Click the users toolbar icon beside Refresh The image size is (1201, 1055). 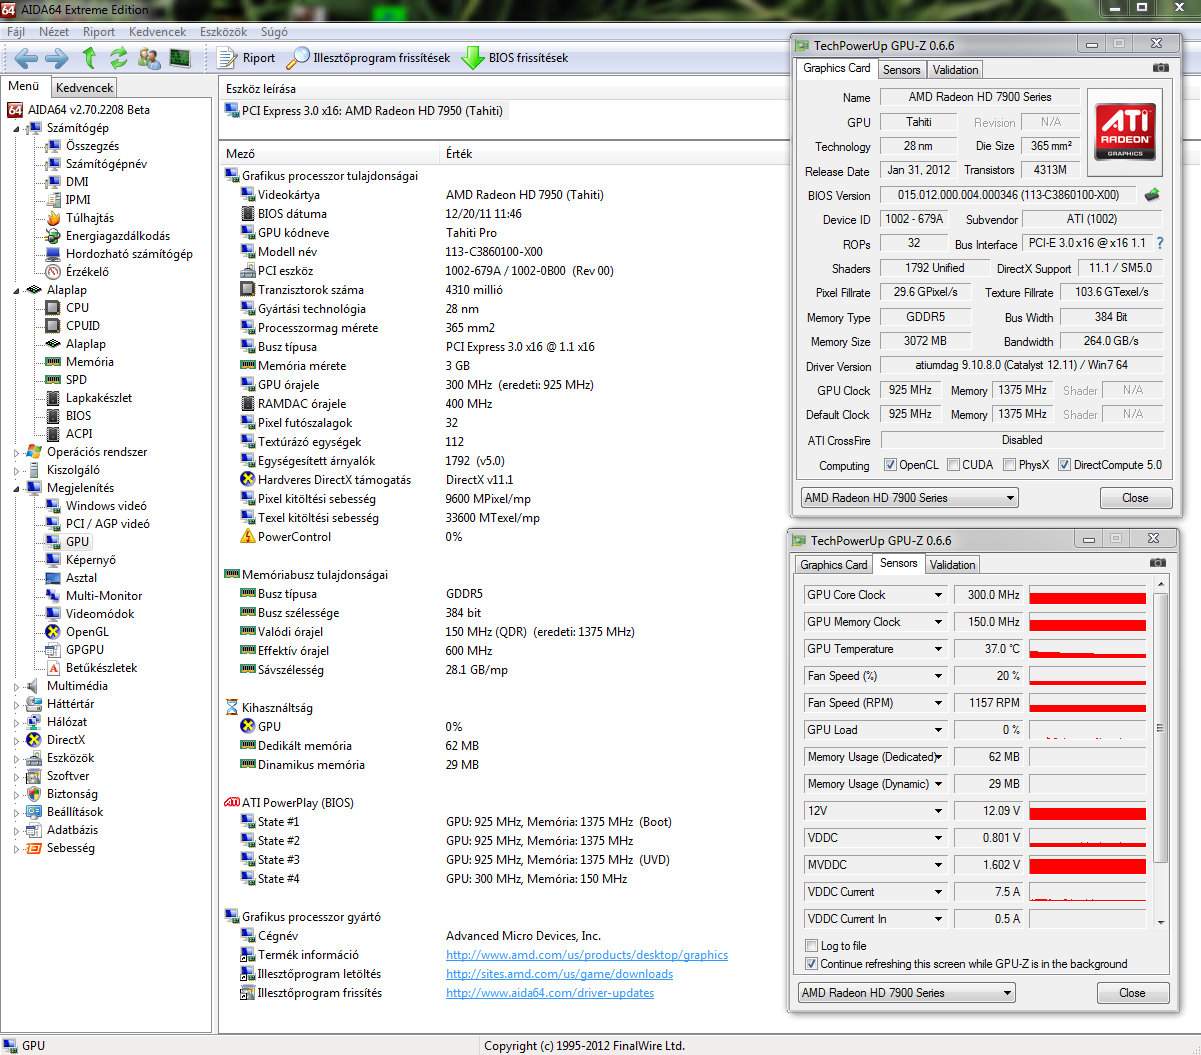(149, 57)
